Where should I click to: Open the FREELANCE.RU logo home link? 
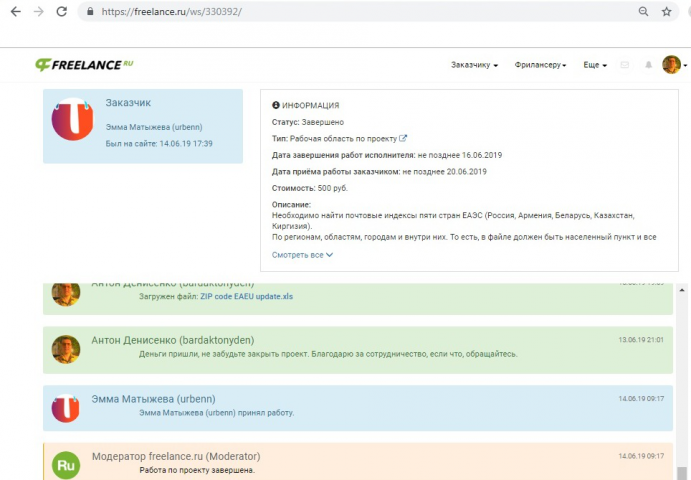84,65
